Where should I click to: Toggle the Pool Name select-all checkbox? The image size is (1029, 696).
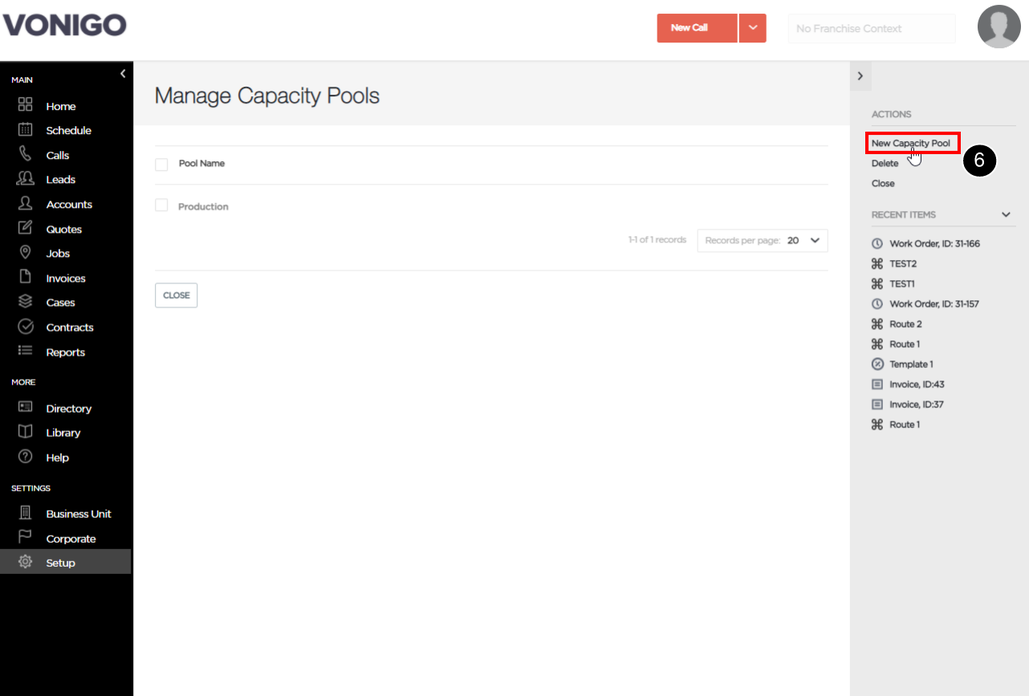[161, 164]
